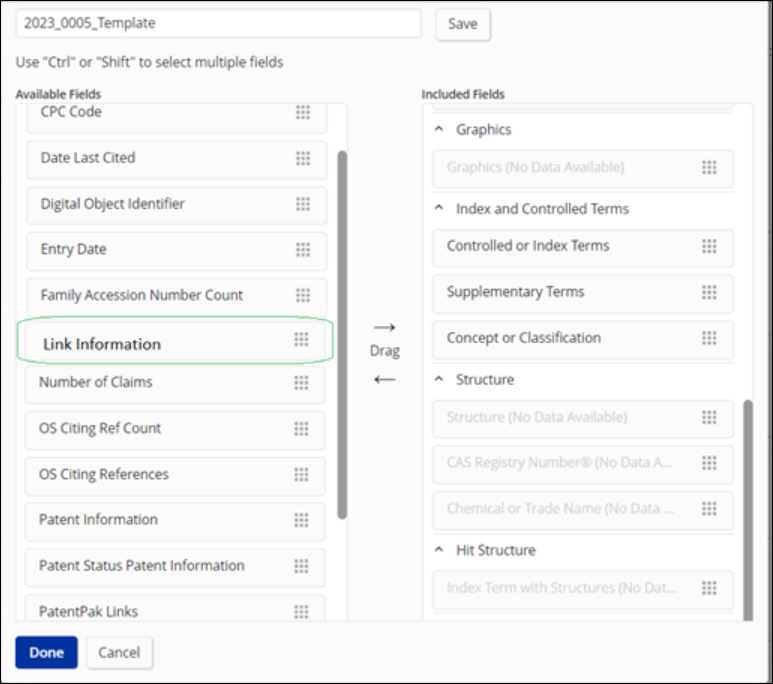Click the drag handle beside Date Last Cited

(302, 158)
